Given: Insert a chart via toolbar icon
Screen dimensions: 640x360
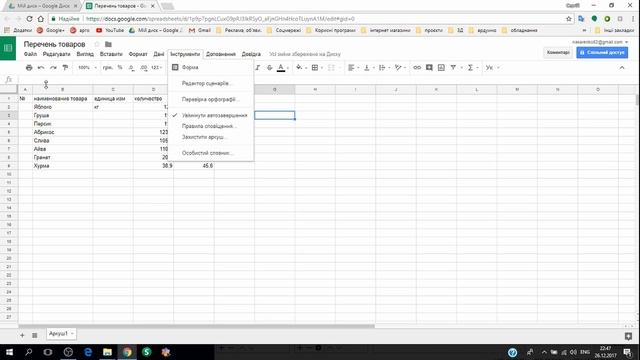Looking at the screenshot, I should (441, 67).
